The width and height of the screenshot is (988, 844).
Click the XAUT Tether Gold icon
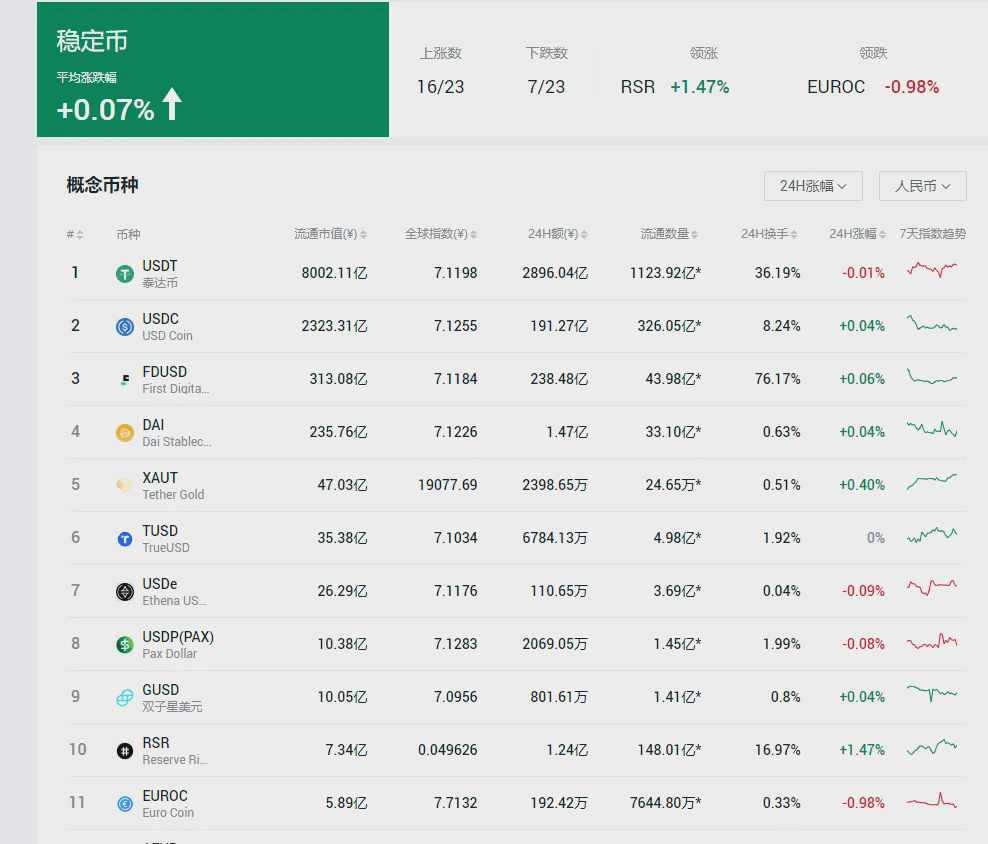tap(125, 485)
